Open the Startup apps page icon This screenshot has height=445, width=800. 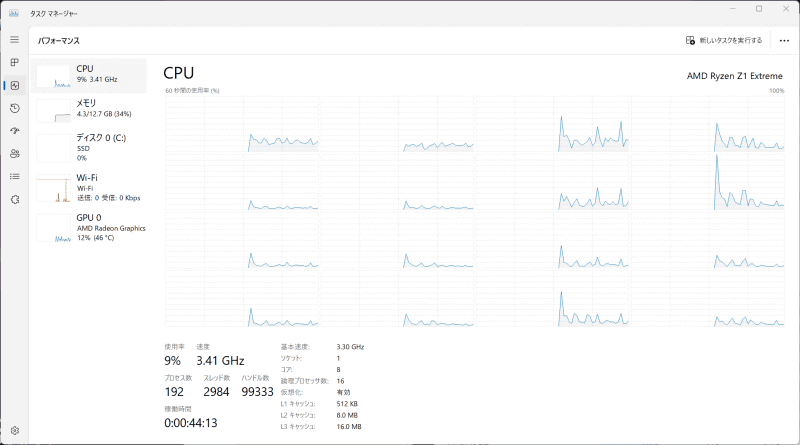click(x=15, y=131)
